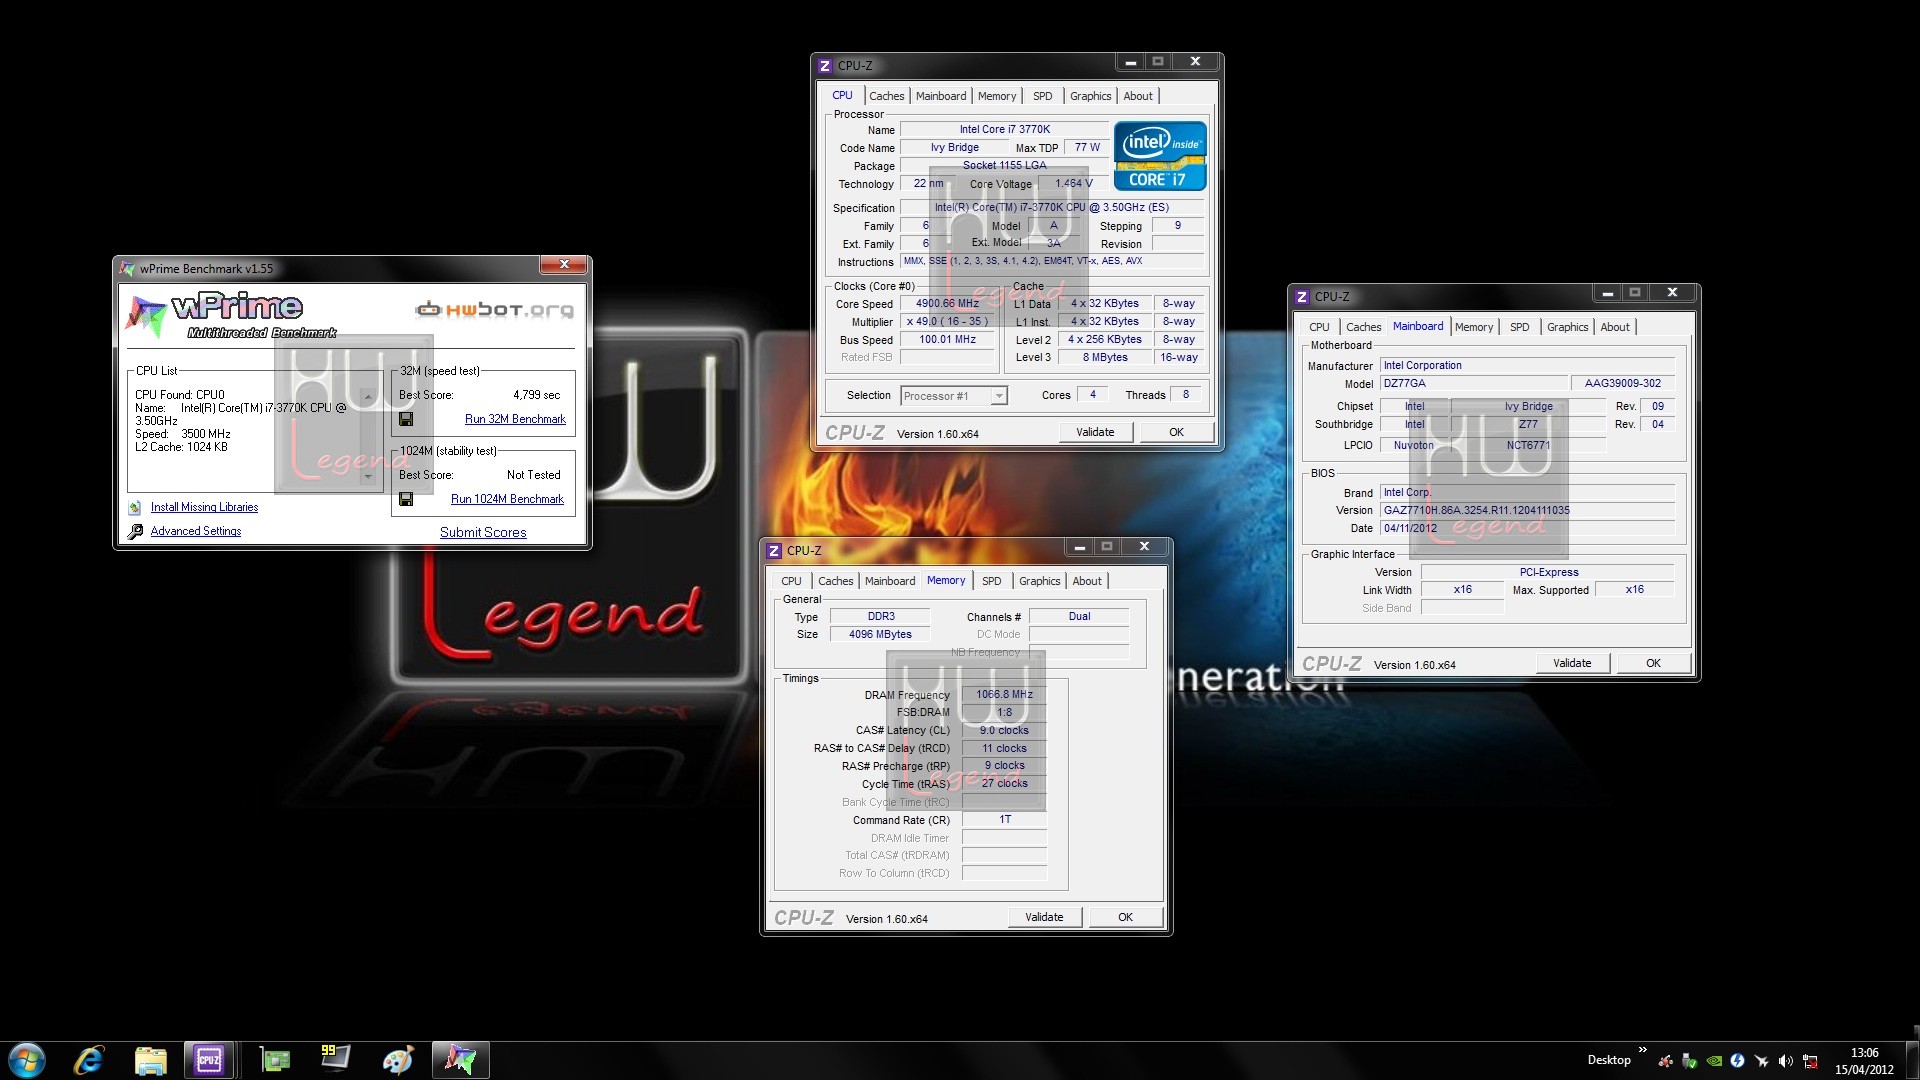1920x1080 pixels.
Task: Open the Windows Start menu orb
Action: [26, 1060]
